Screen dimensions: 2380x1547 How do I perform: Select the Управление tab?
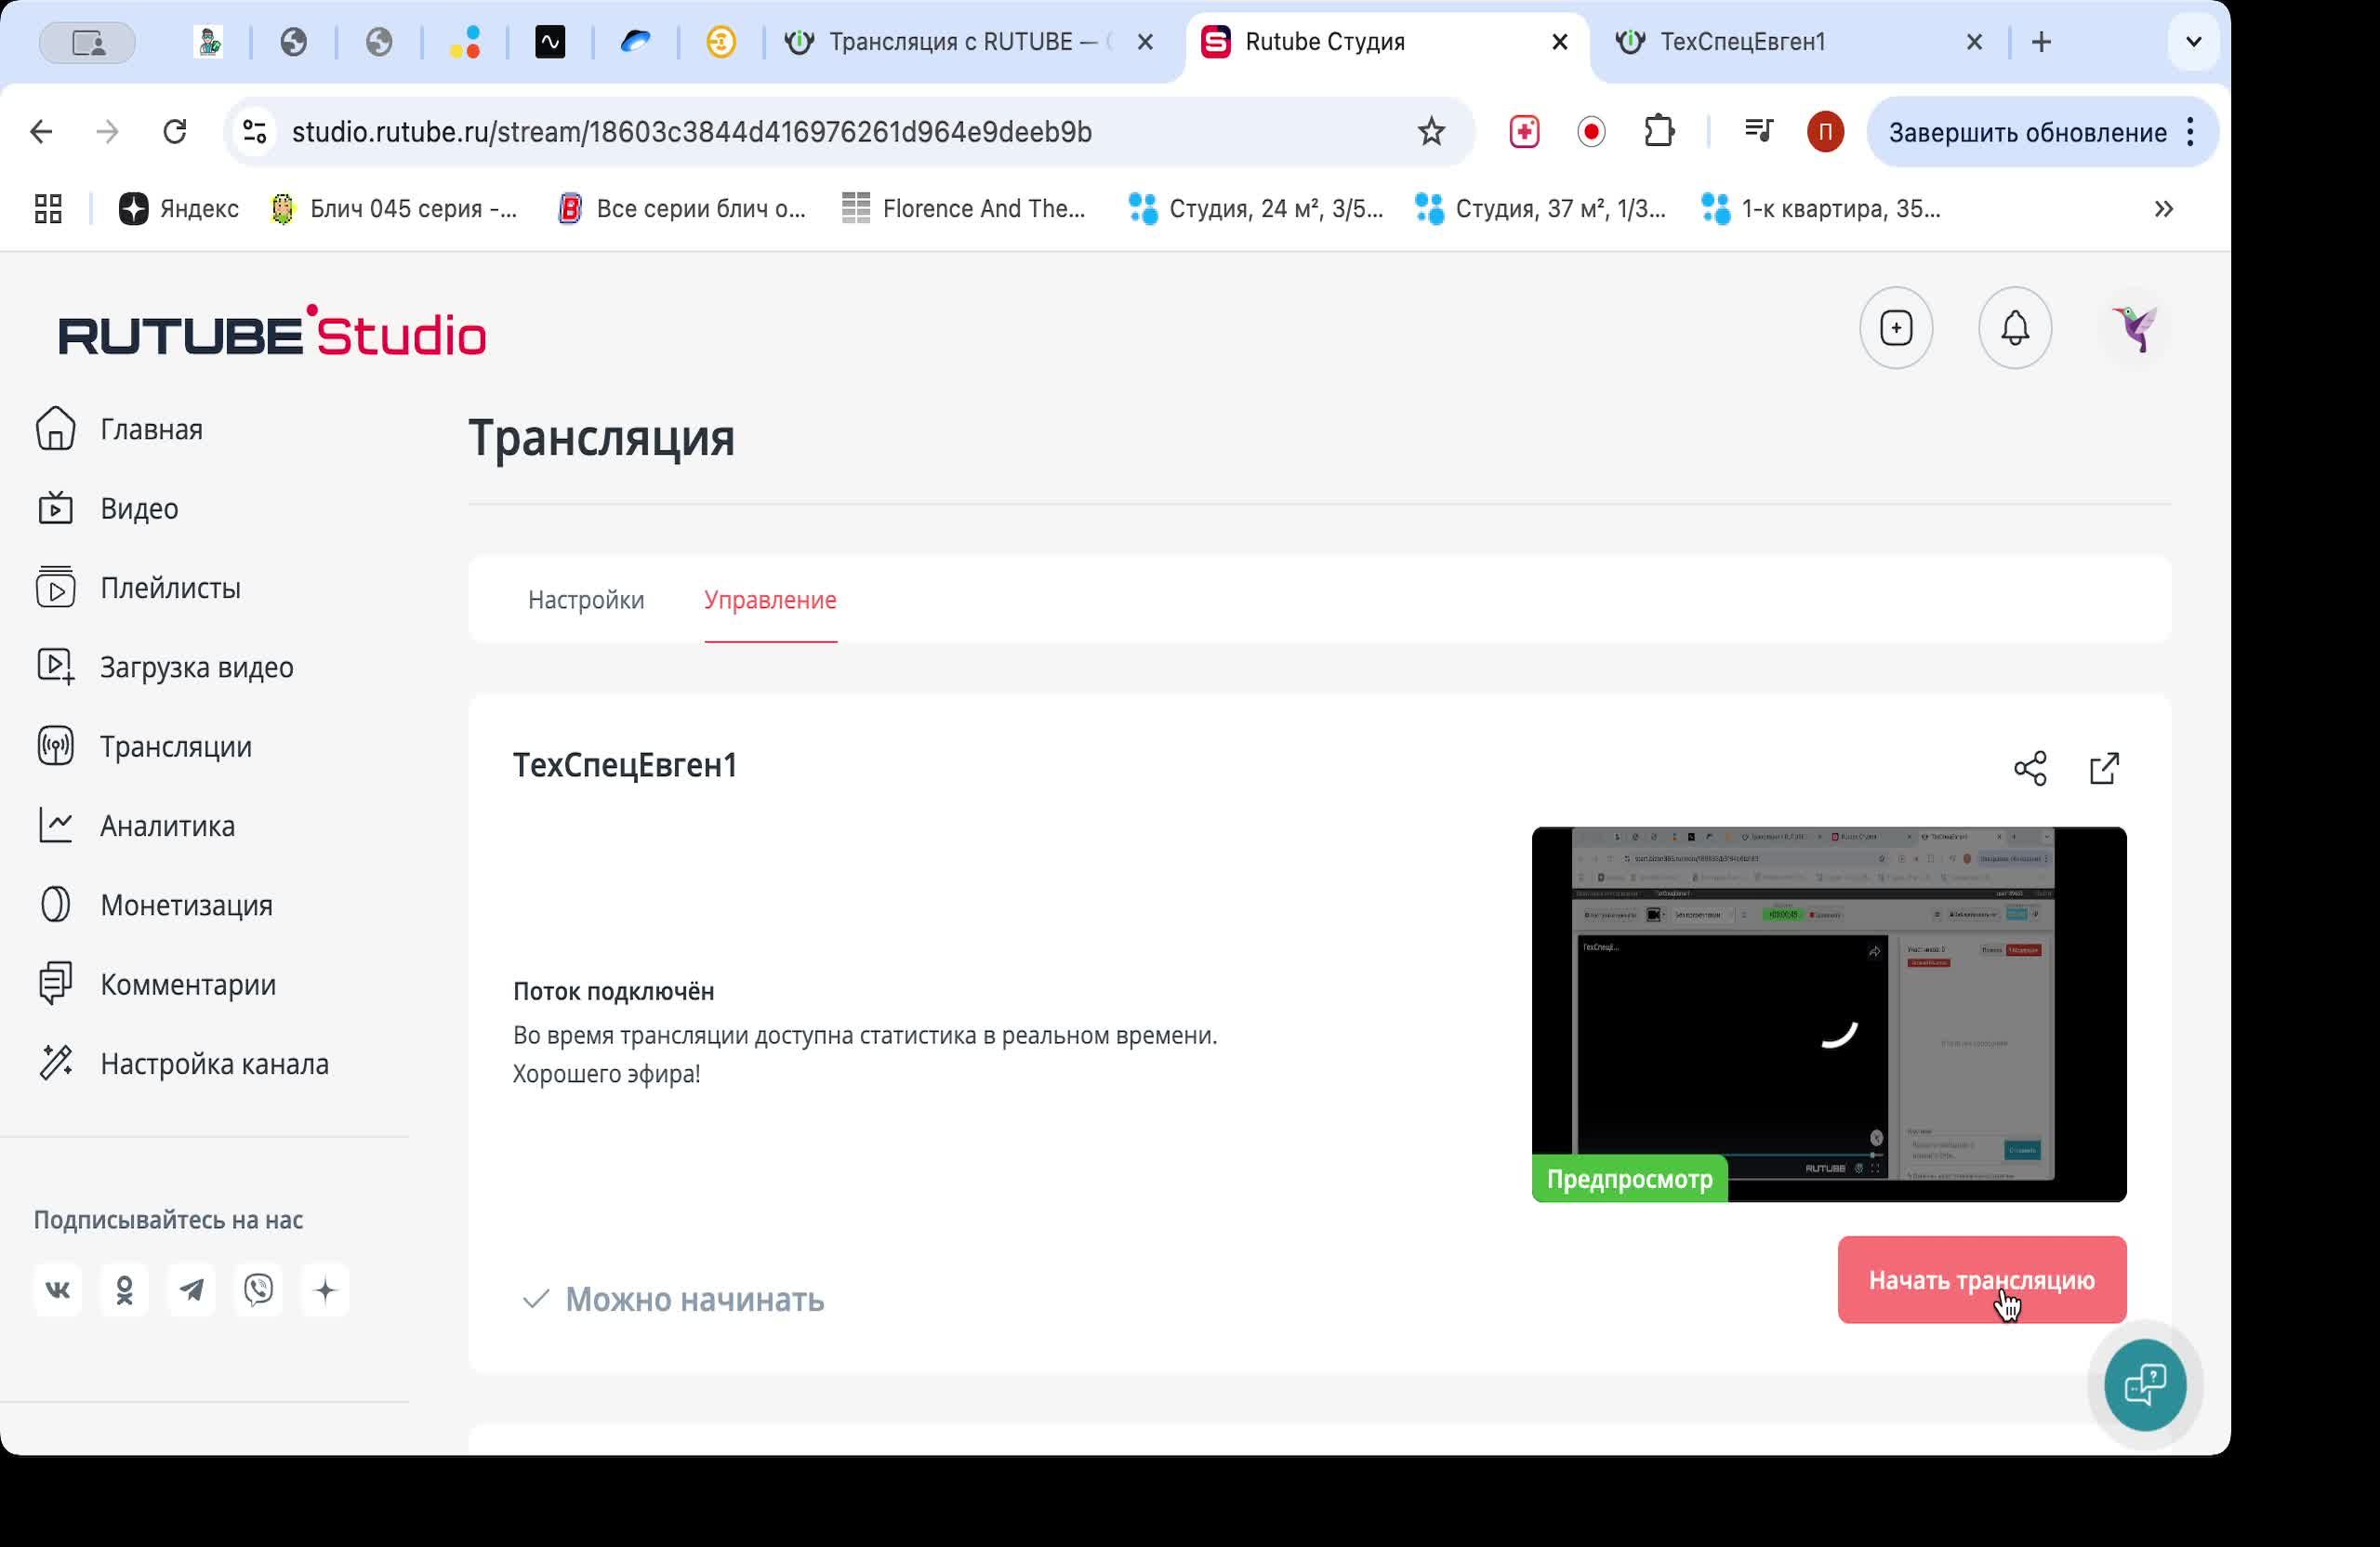pos(770,600)
